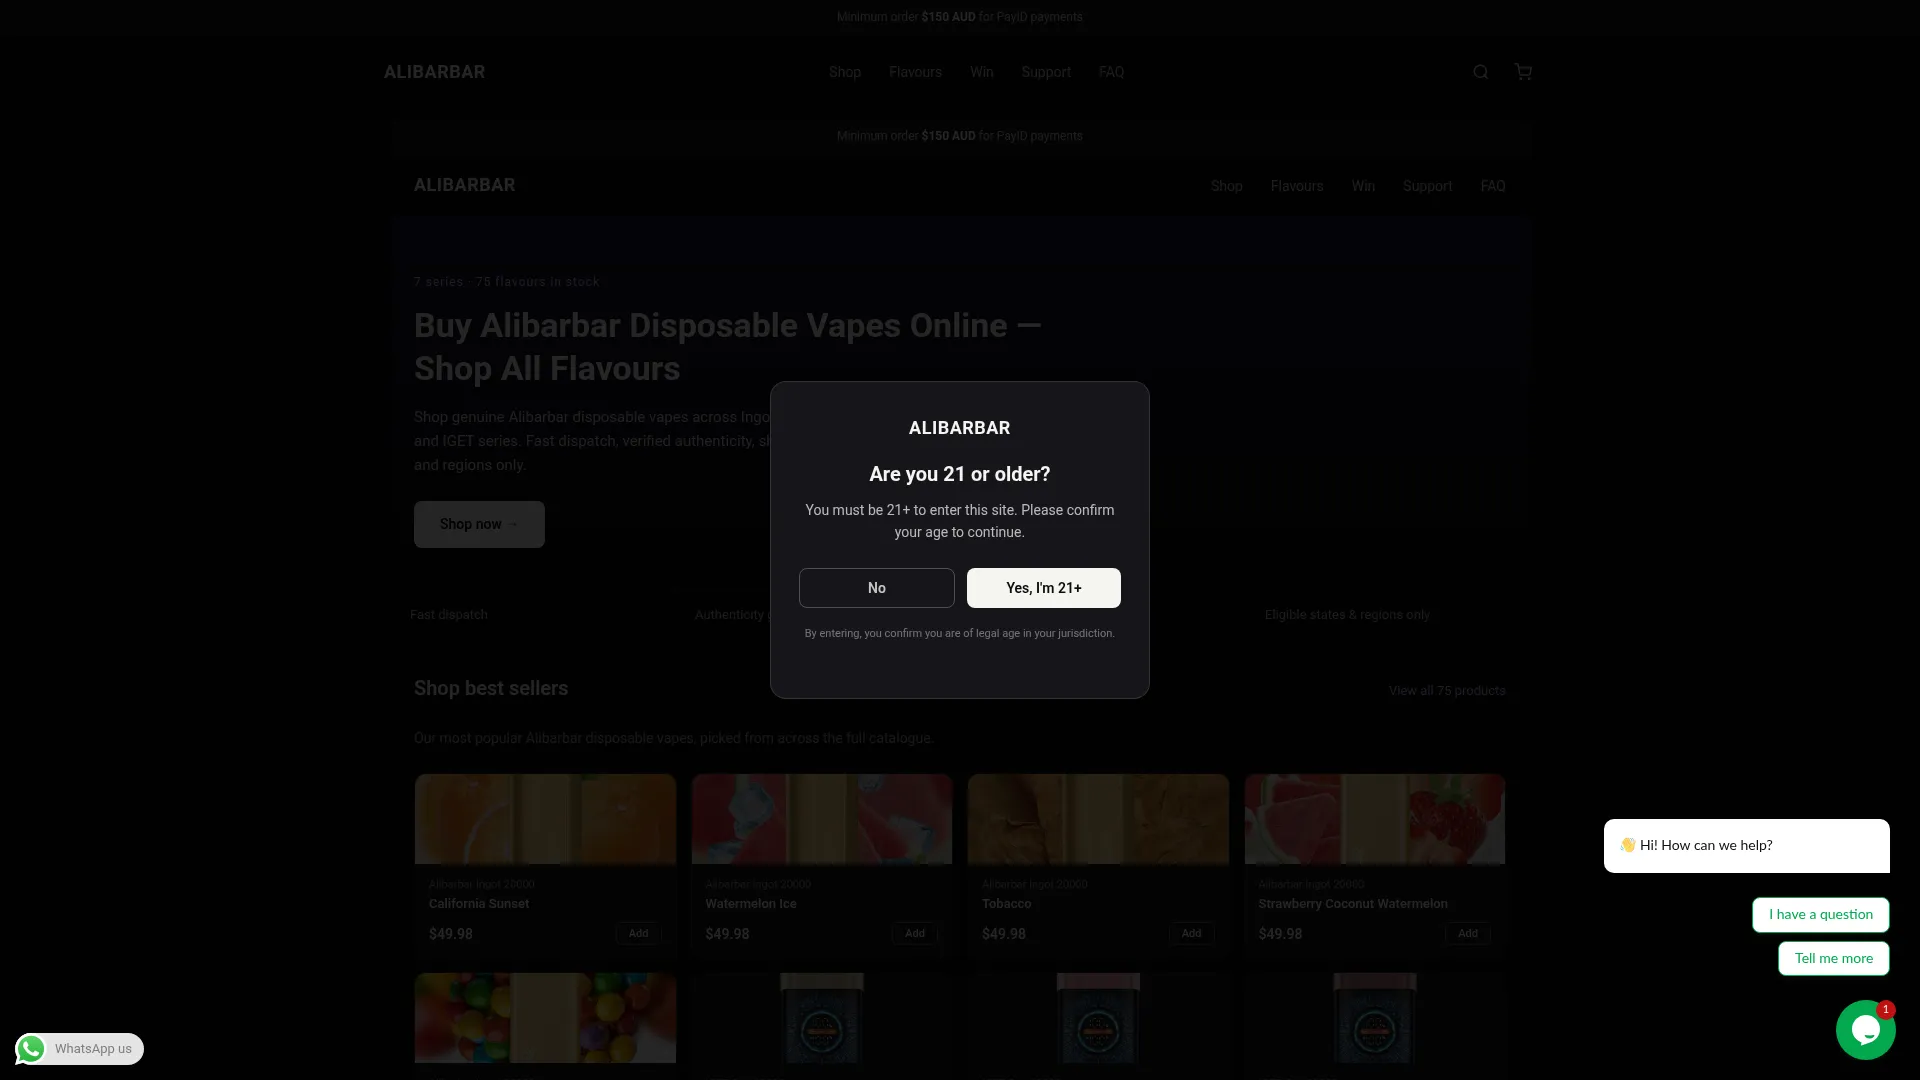Open Win in top navigation bar
The height and width of the screenshot is (1080, 1920).
click(982, 72)
